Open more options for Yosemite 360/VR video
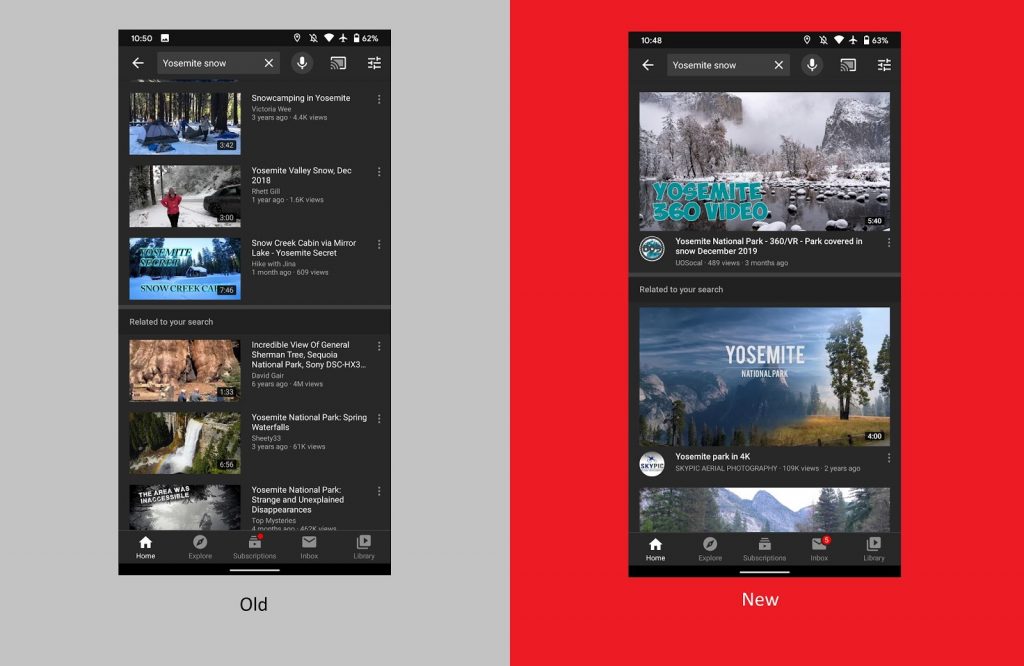This screenshot has width=1024, height=666. tap(889, 242)
